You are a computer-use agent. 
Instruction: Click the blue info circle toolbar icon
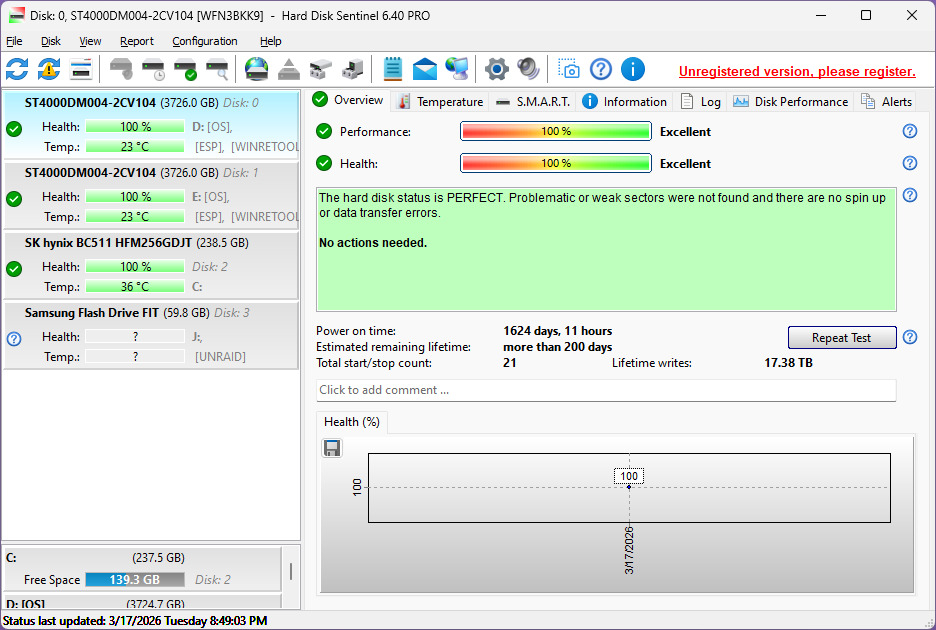(633, 69)
